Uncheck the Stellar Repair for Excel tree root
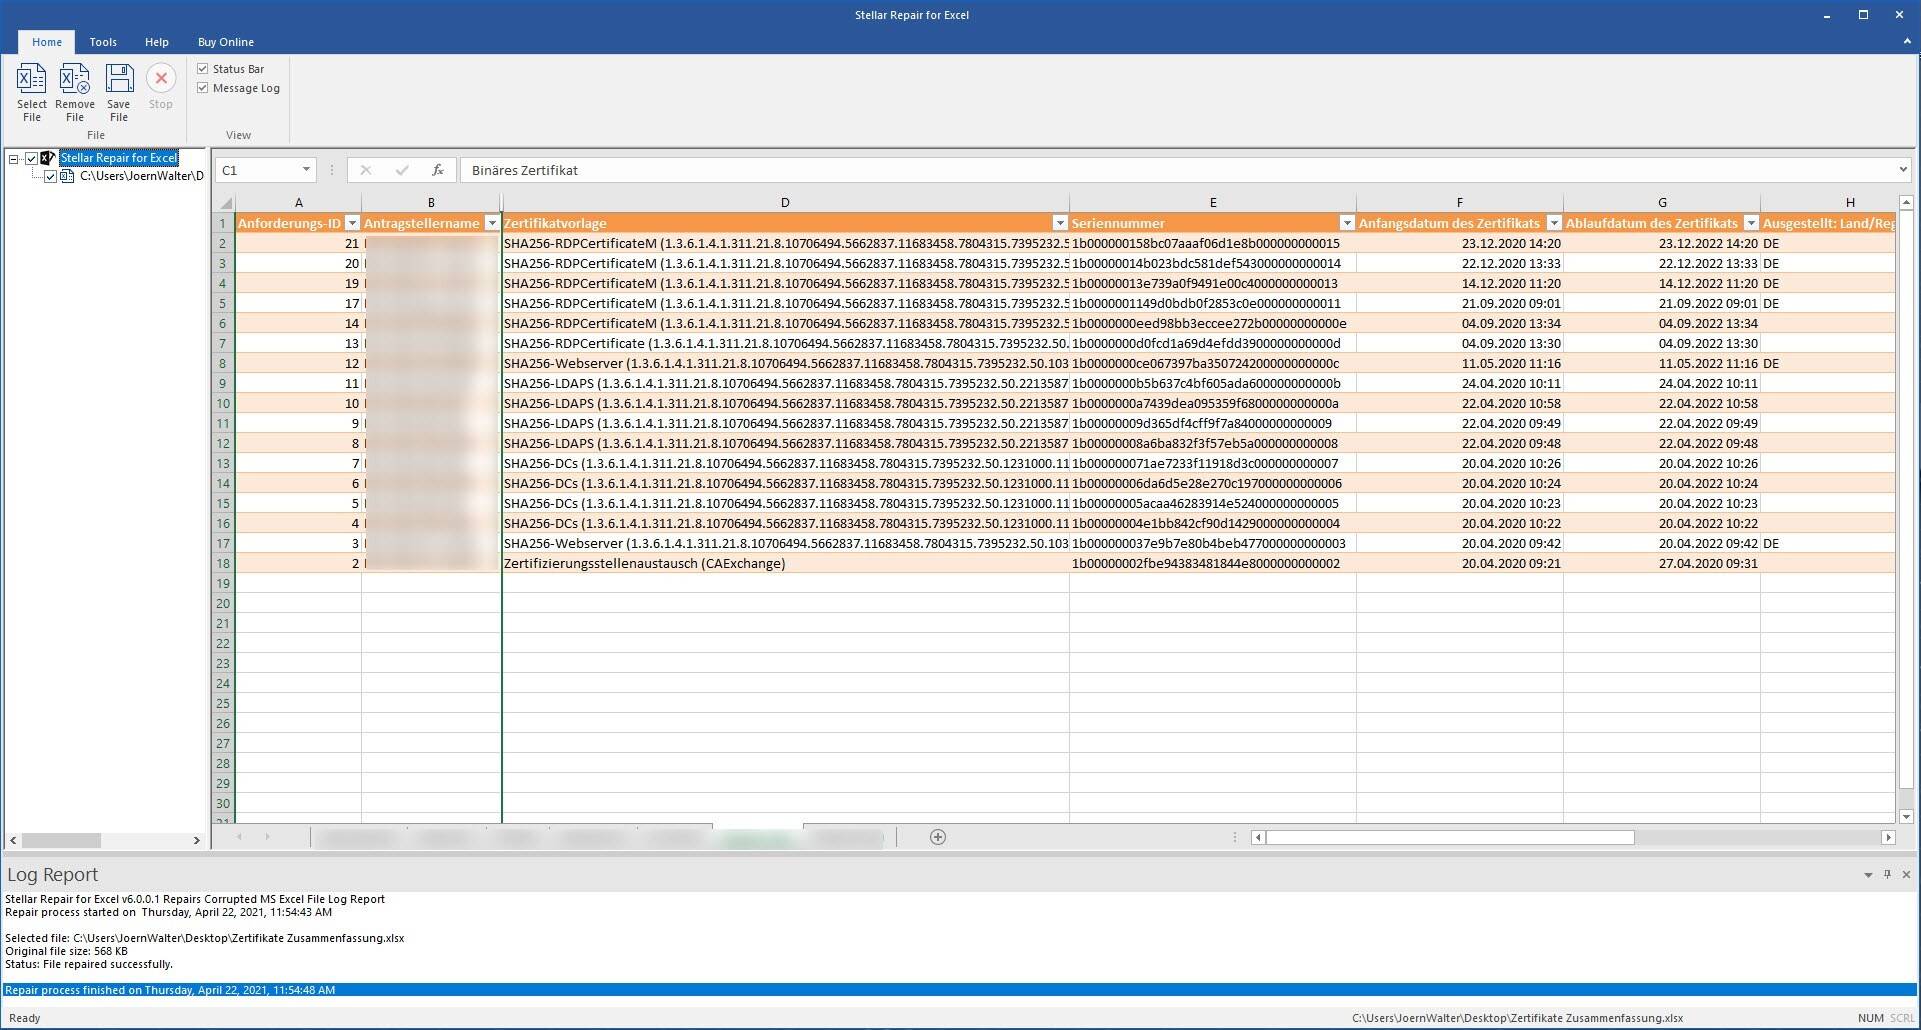 tap(31, 158)
